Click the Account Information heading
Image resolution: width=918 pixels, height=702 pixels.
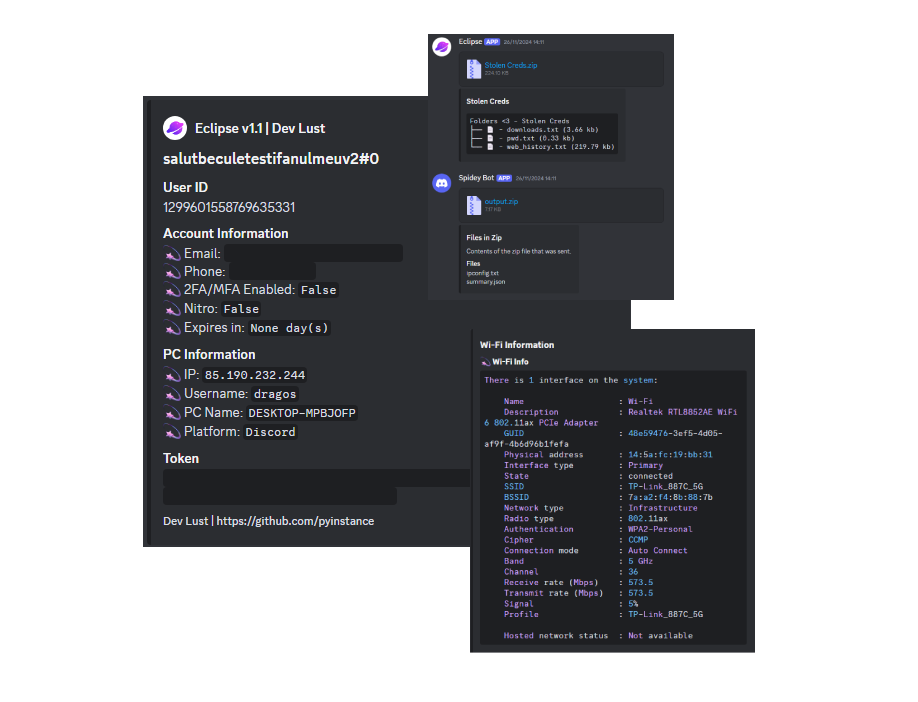point(225,234)
